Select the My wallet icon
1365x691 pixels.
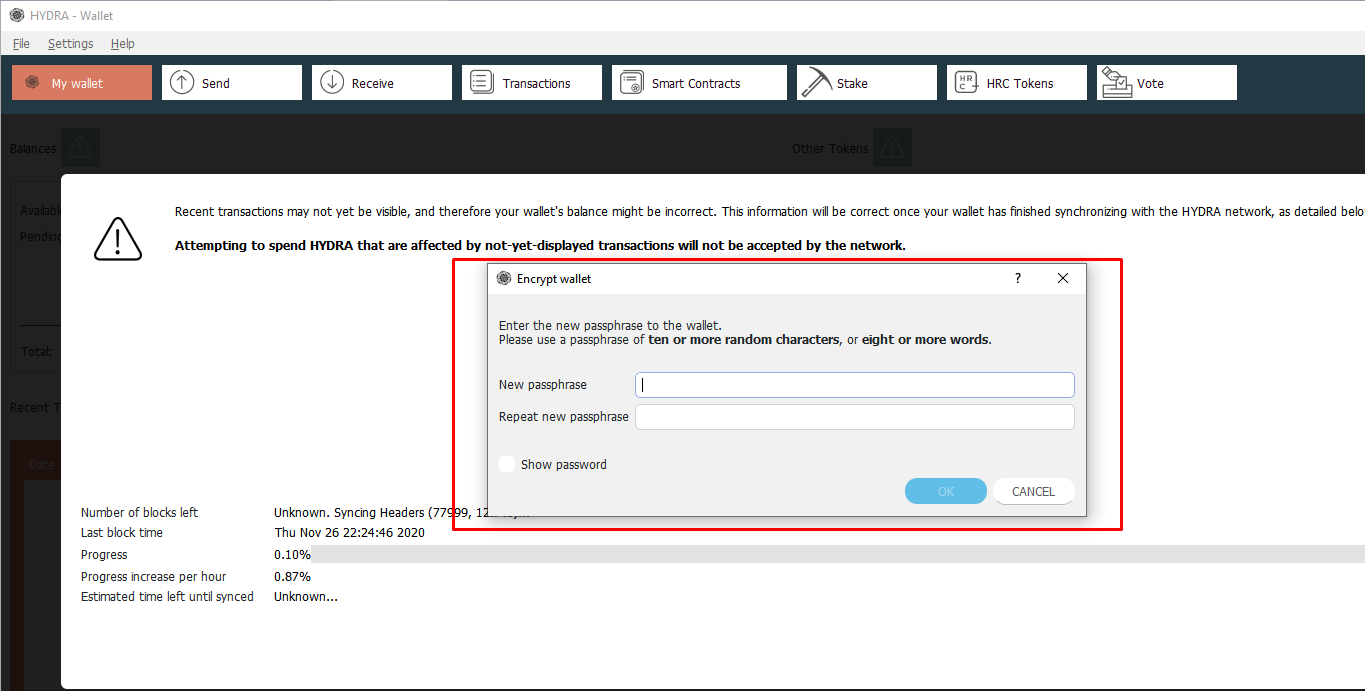tap(30, 82)
